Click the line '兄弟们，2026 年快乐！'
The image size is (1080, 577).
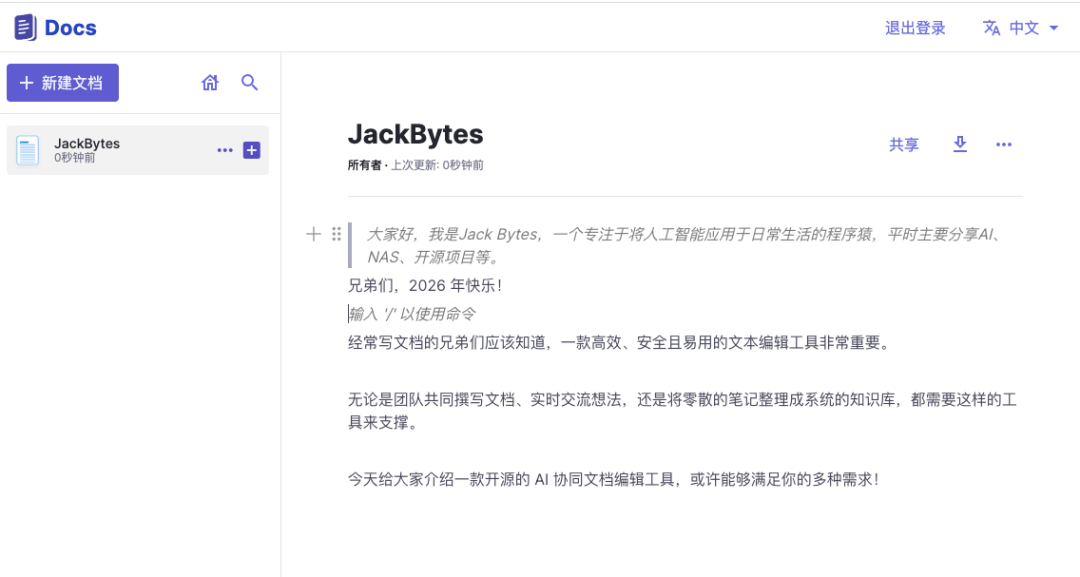click(425, 286)
